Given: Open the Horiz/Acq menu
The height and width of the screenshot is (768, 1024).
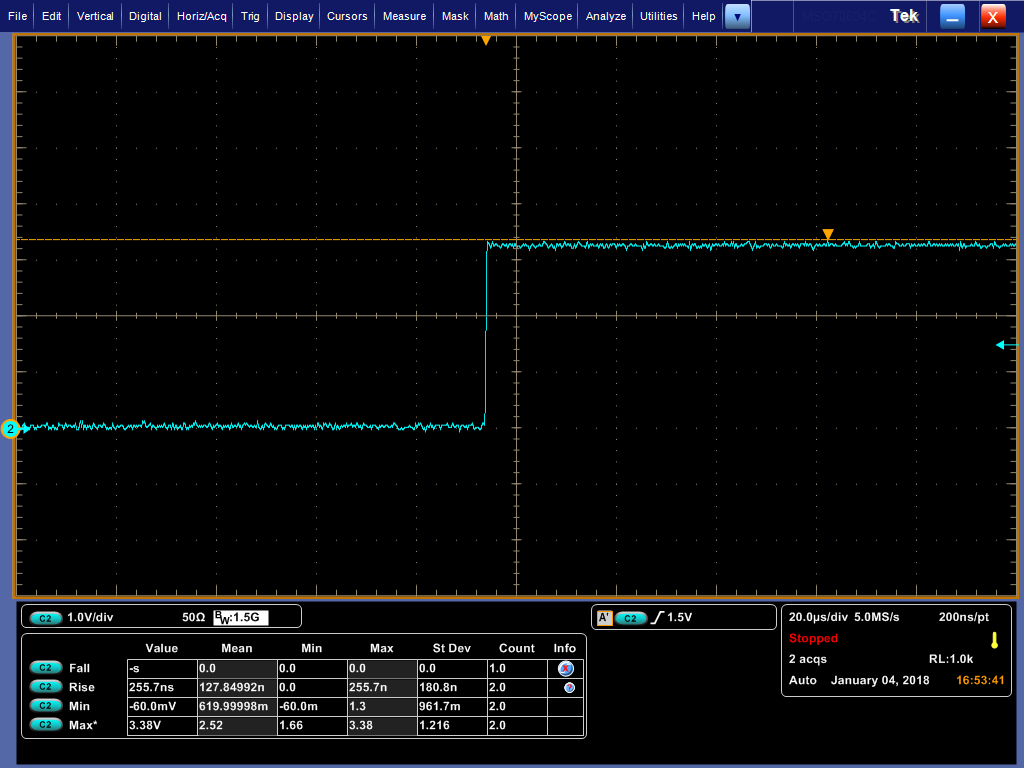Looking at the screenshot, I should [202, 16].
